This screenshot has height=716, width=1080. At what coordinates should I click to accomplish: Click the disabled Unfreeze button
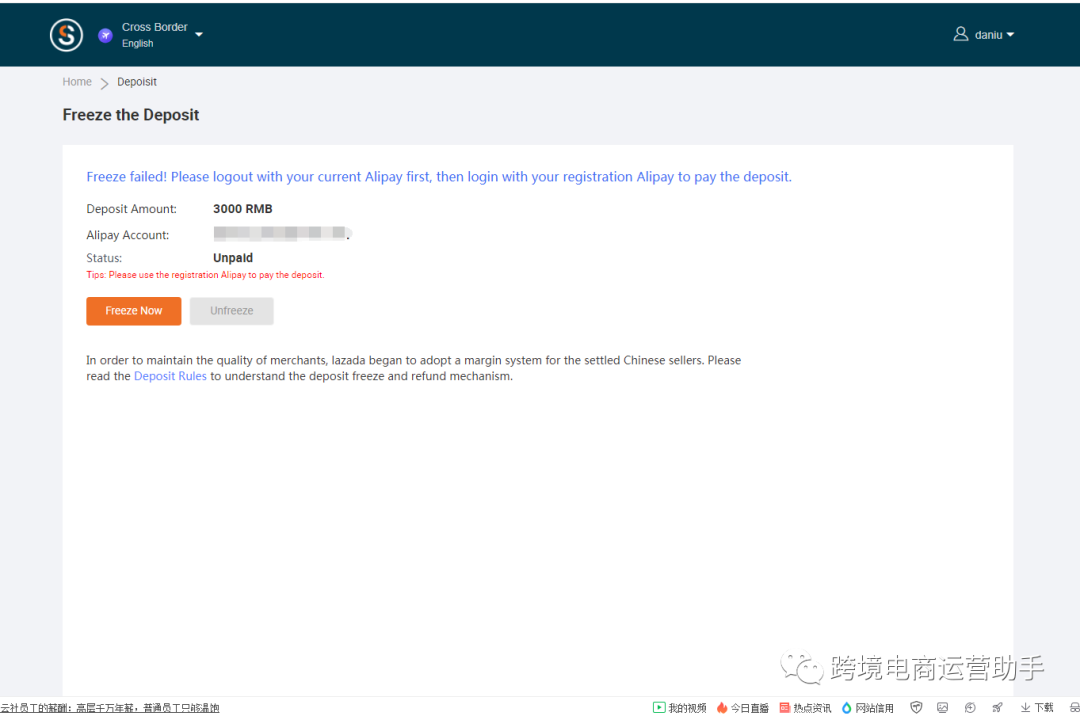(231, 310)
